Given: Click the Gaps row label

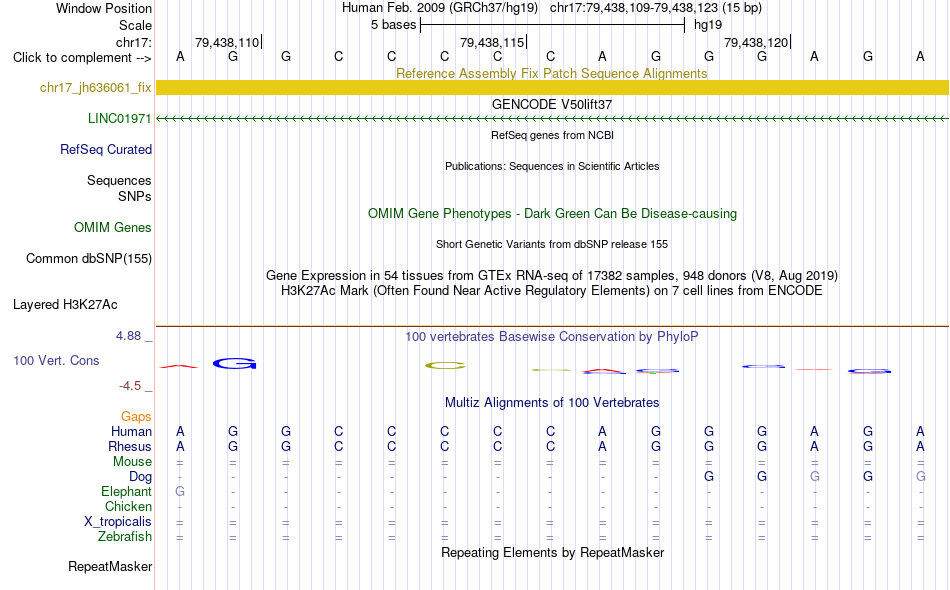Looking at the screenshot, I should (x=136, y=416).
